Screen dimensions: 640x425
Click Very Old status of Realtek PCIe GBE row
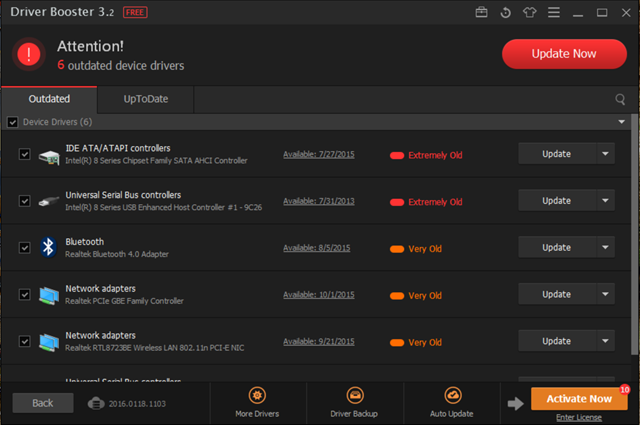click(x=416, y=296)
